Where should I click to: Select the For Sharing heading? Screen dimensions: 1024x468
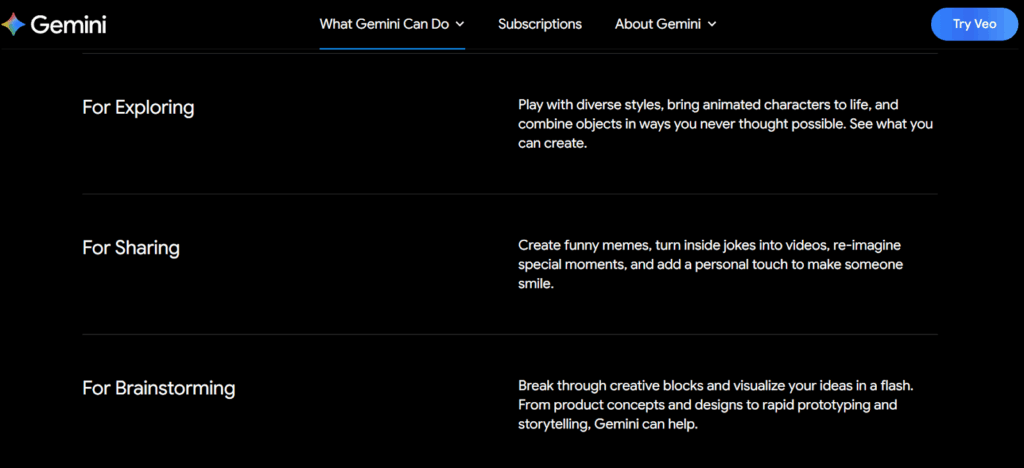pyautogui.click(x=131, y=247)
